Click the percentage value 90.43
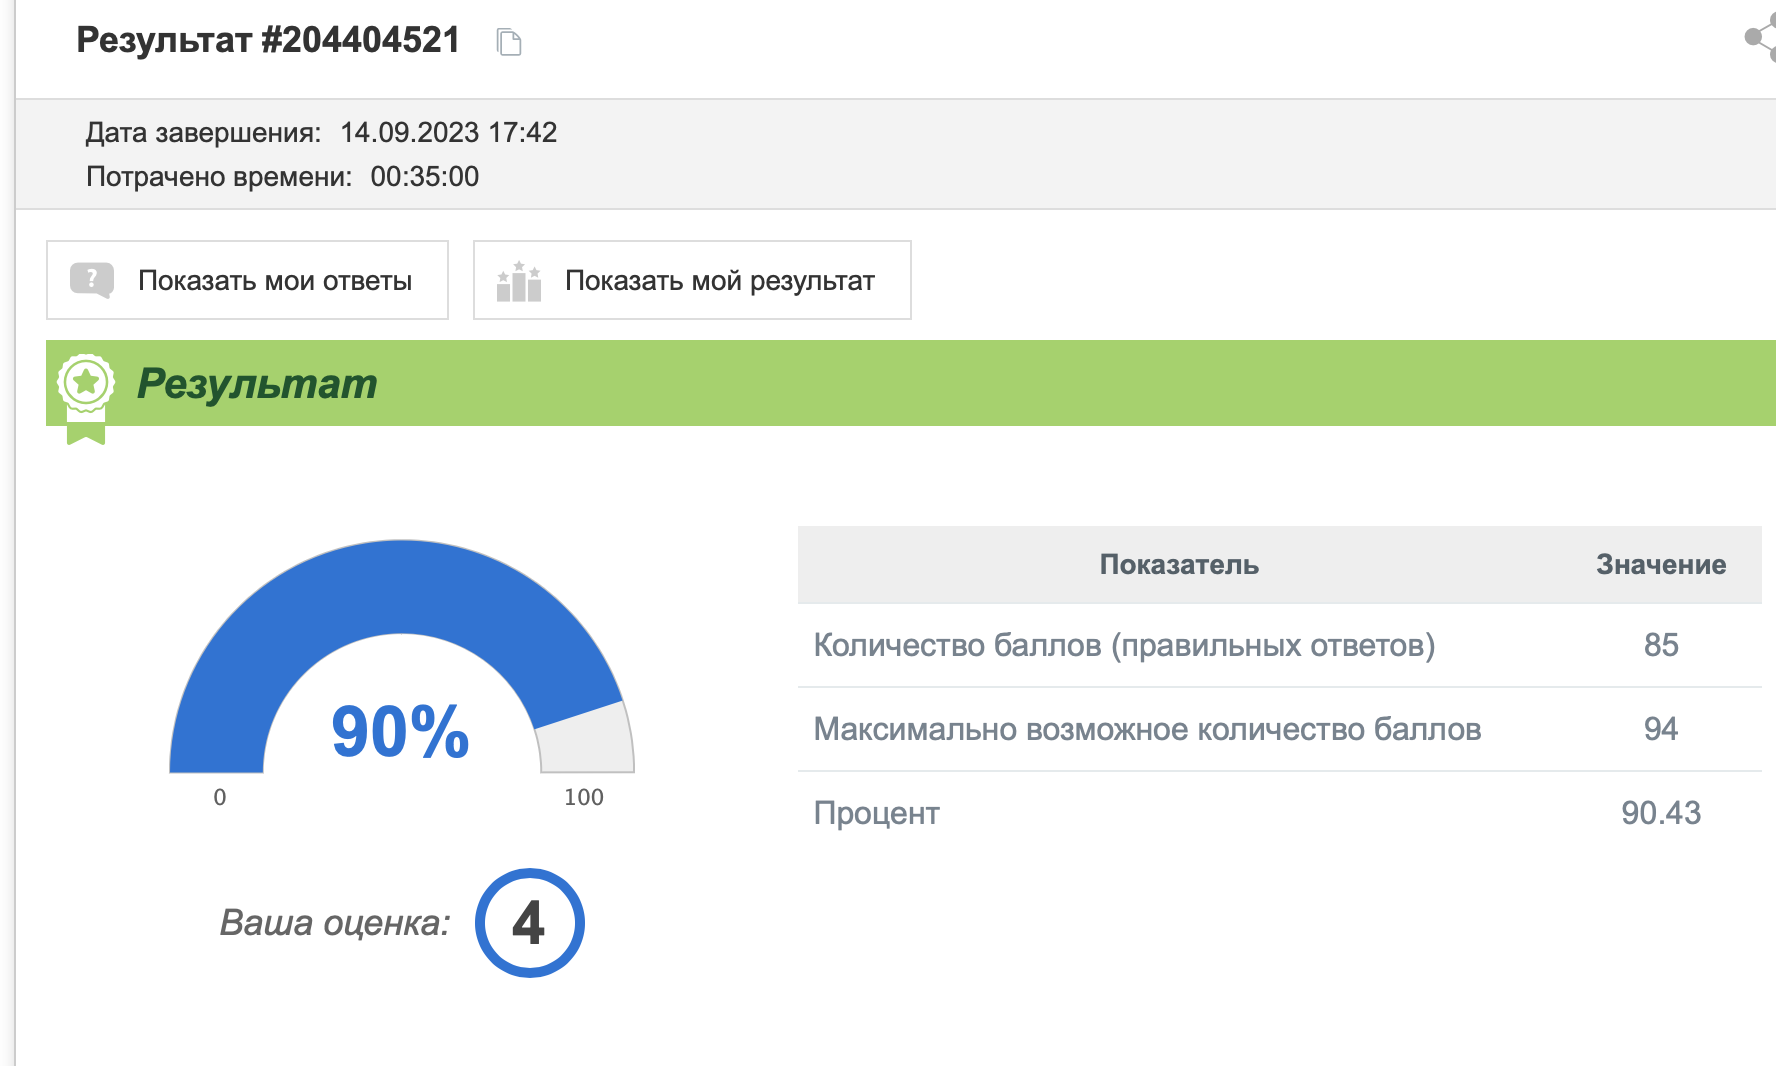1776x1066 pixels. point(1660,813)
